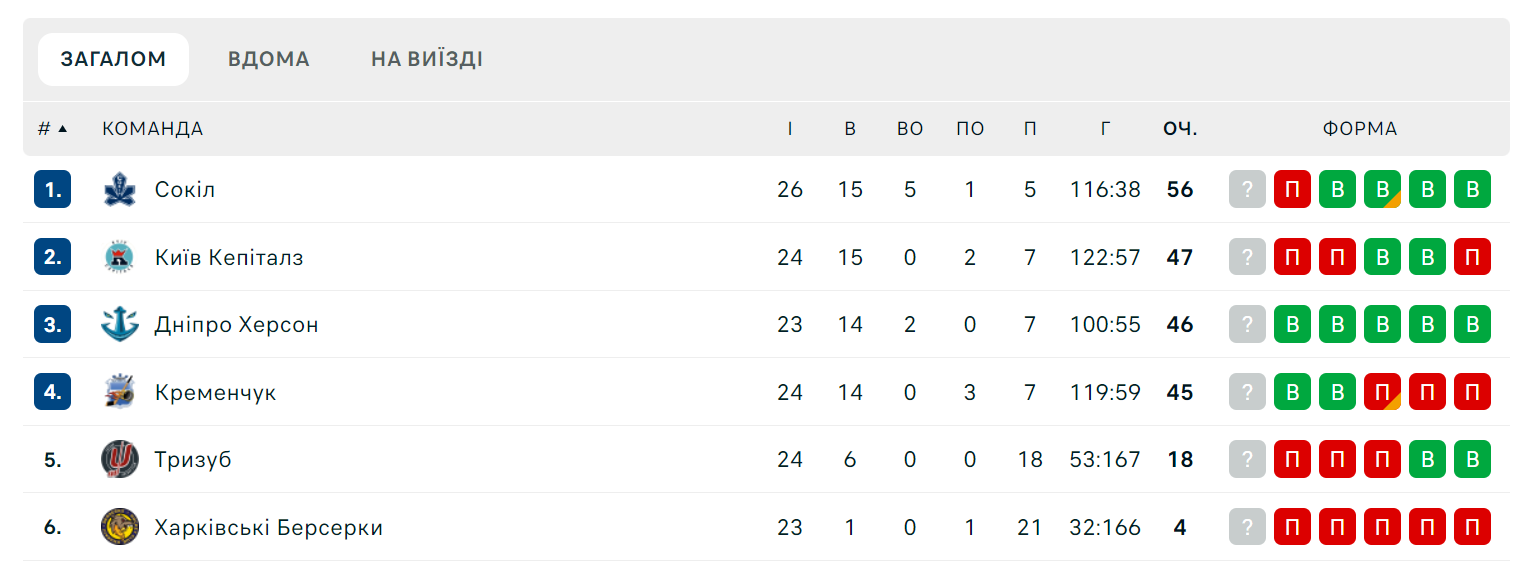Click the gray question mark in Тризуб's form
The width and height of the screenshot is (1524, 563).
pyautogui.click(x=1247, y=459)
